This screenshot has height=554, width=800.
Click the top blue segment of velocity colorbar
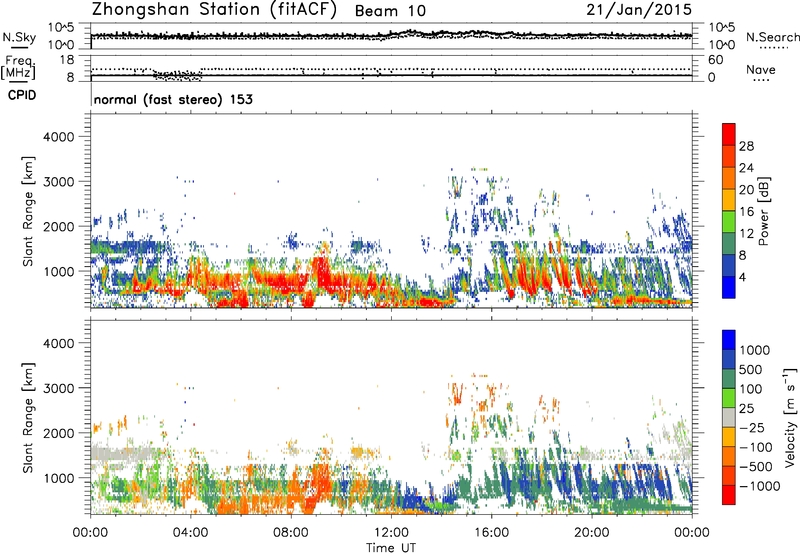click(729, 340)
